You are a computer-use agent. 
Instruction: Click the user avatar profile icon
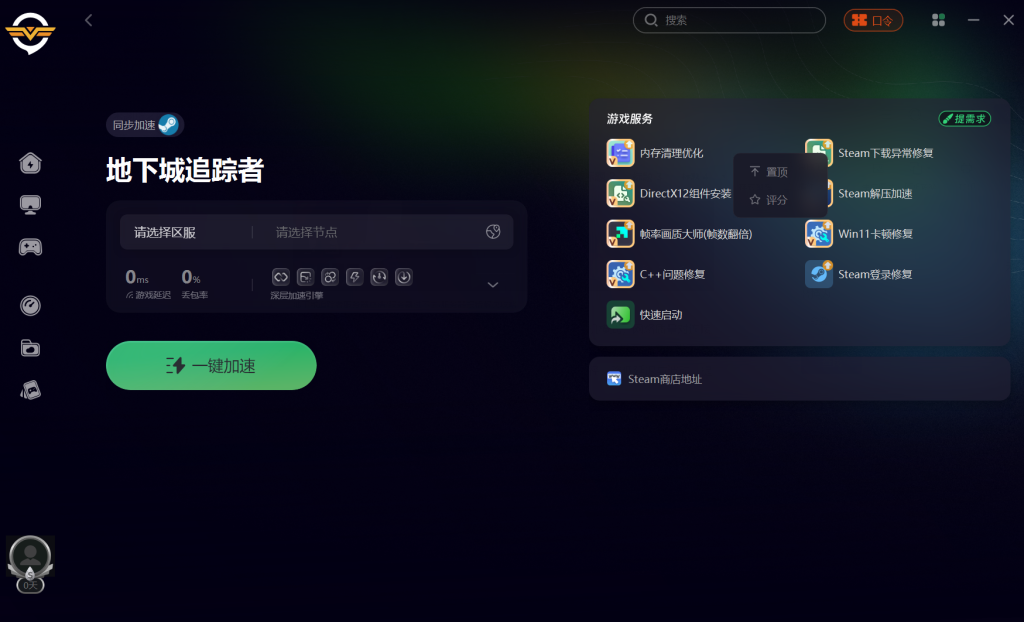(30, 557)
